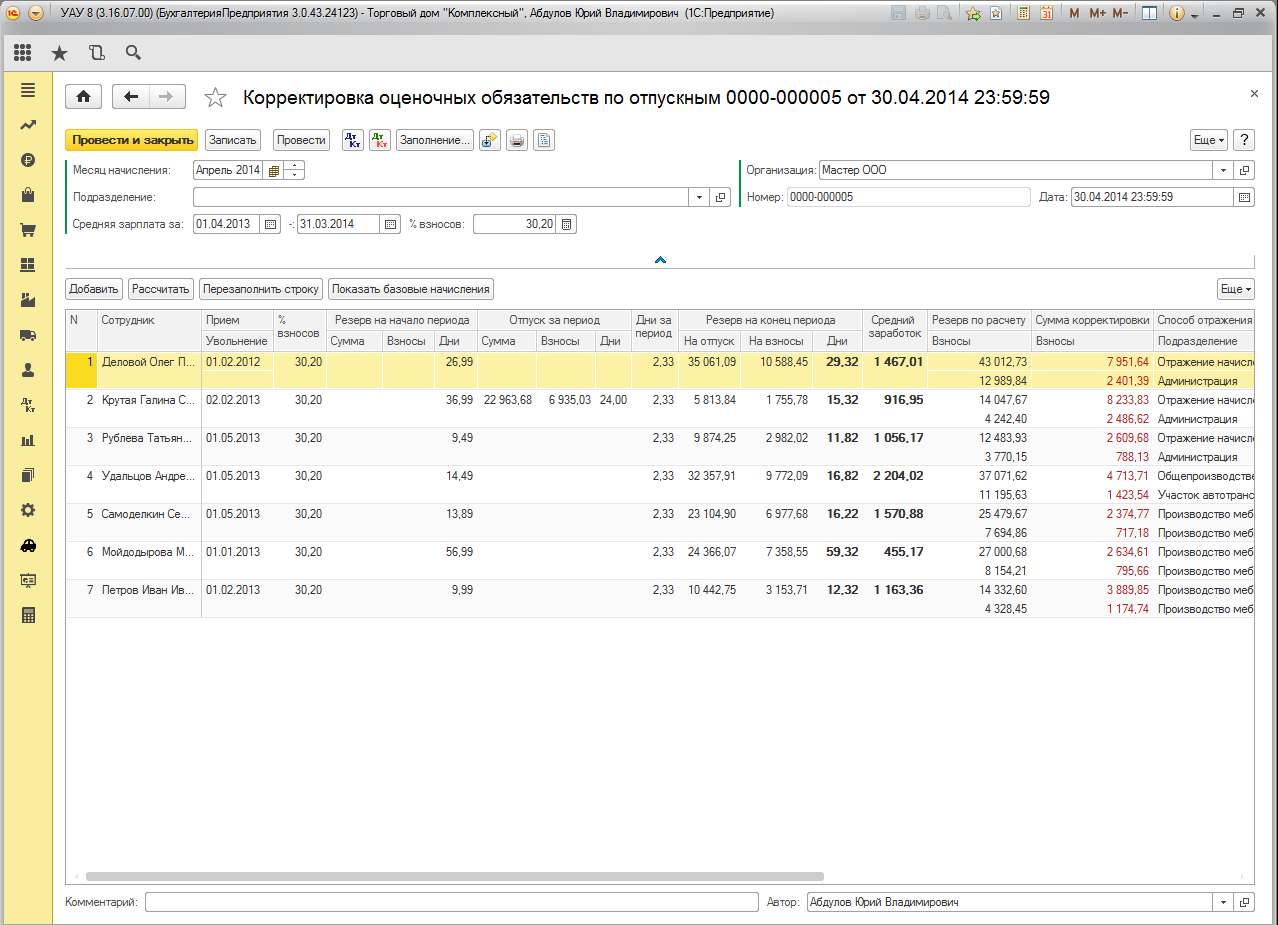Toggle the window panel layout icon

click(x=1150, y=13)
